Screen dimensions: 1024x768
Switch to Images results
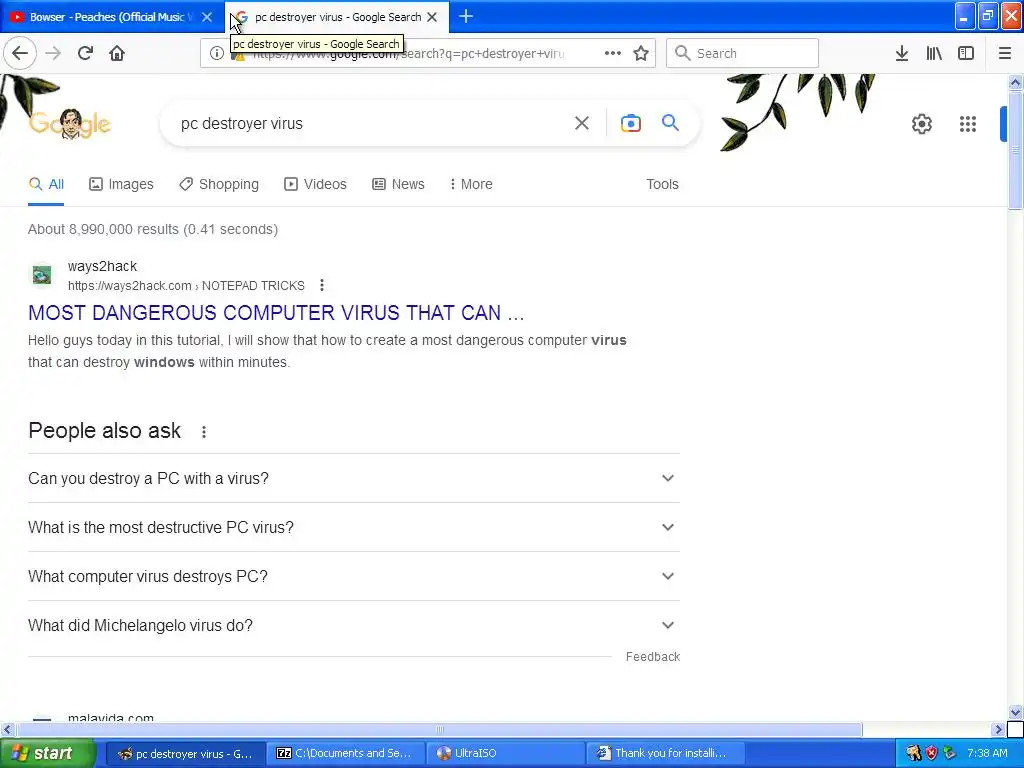(121, 184)
